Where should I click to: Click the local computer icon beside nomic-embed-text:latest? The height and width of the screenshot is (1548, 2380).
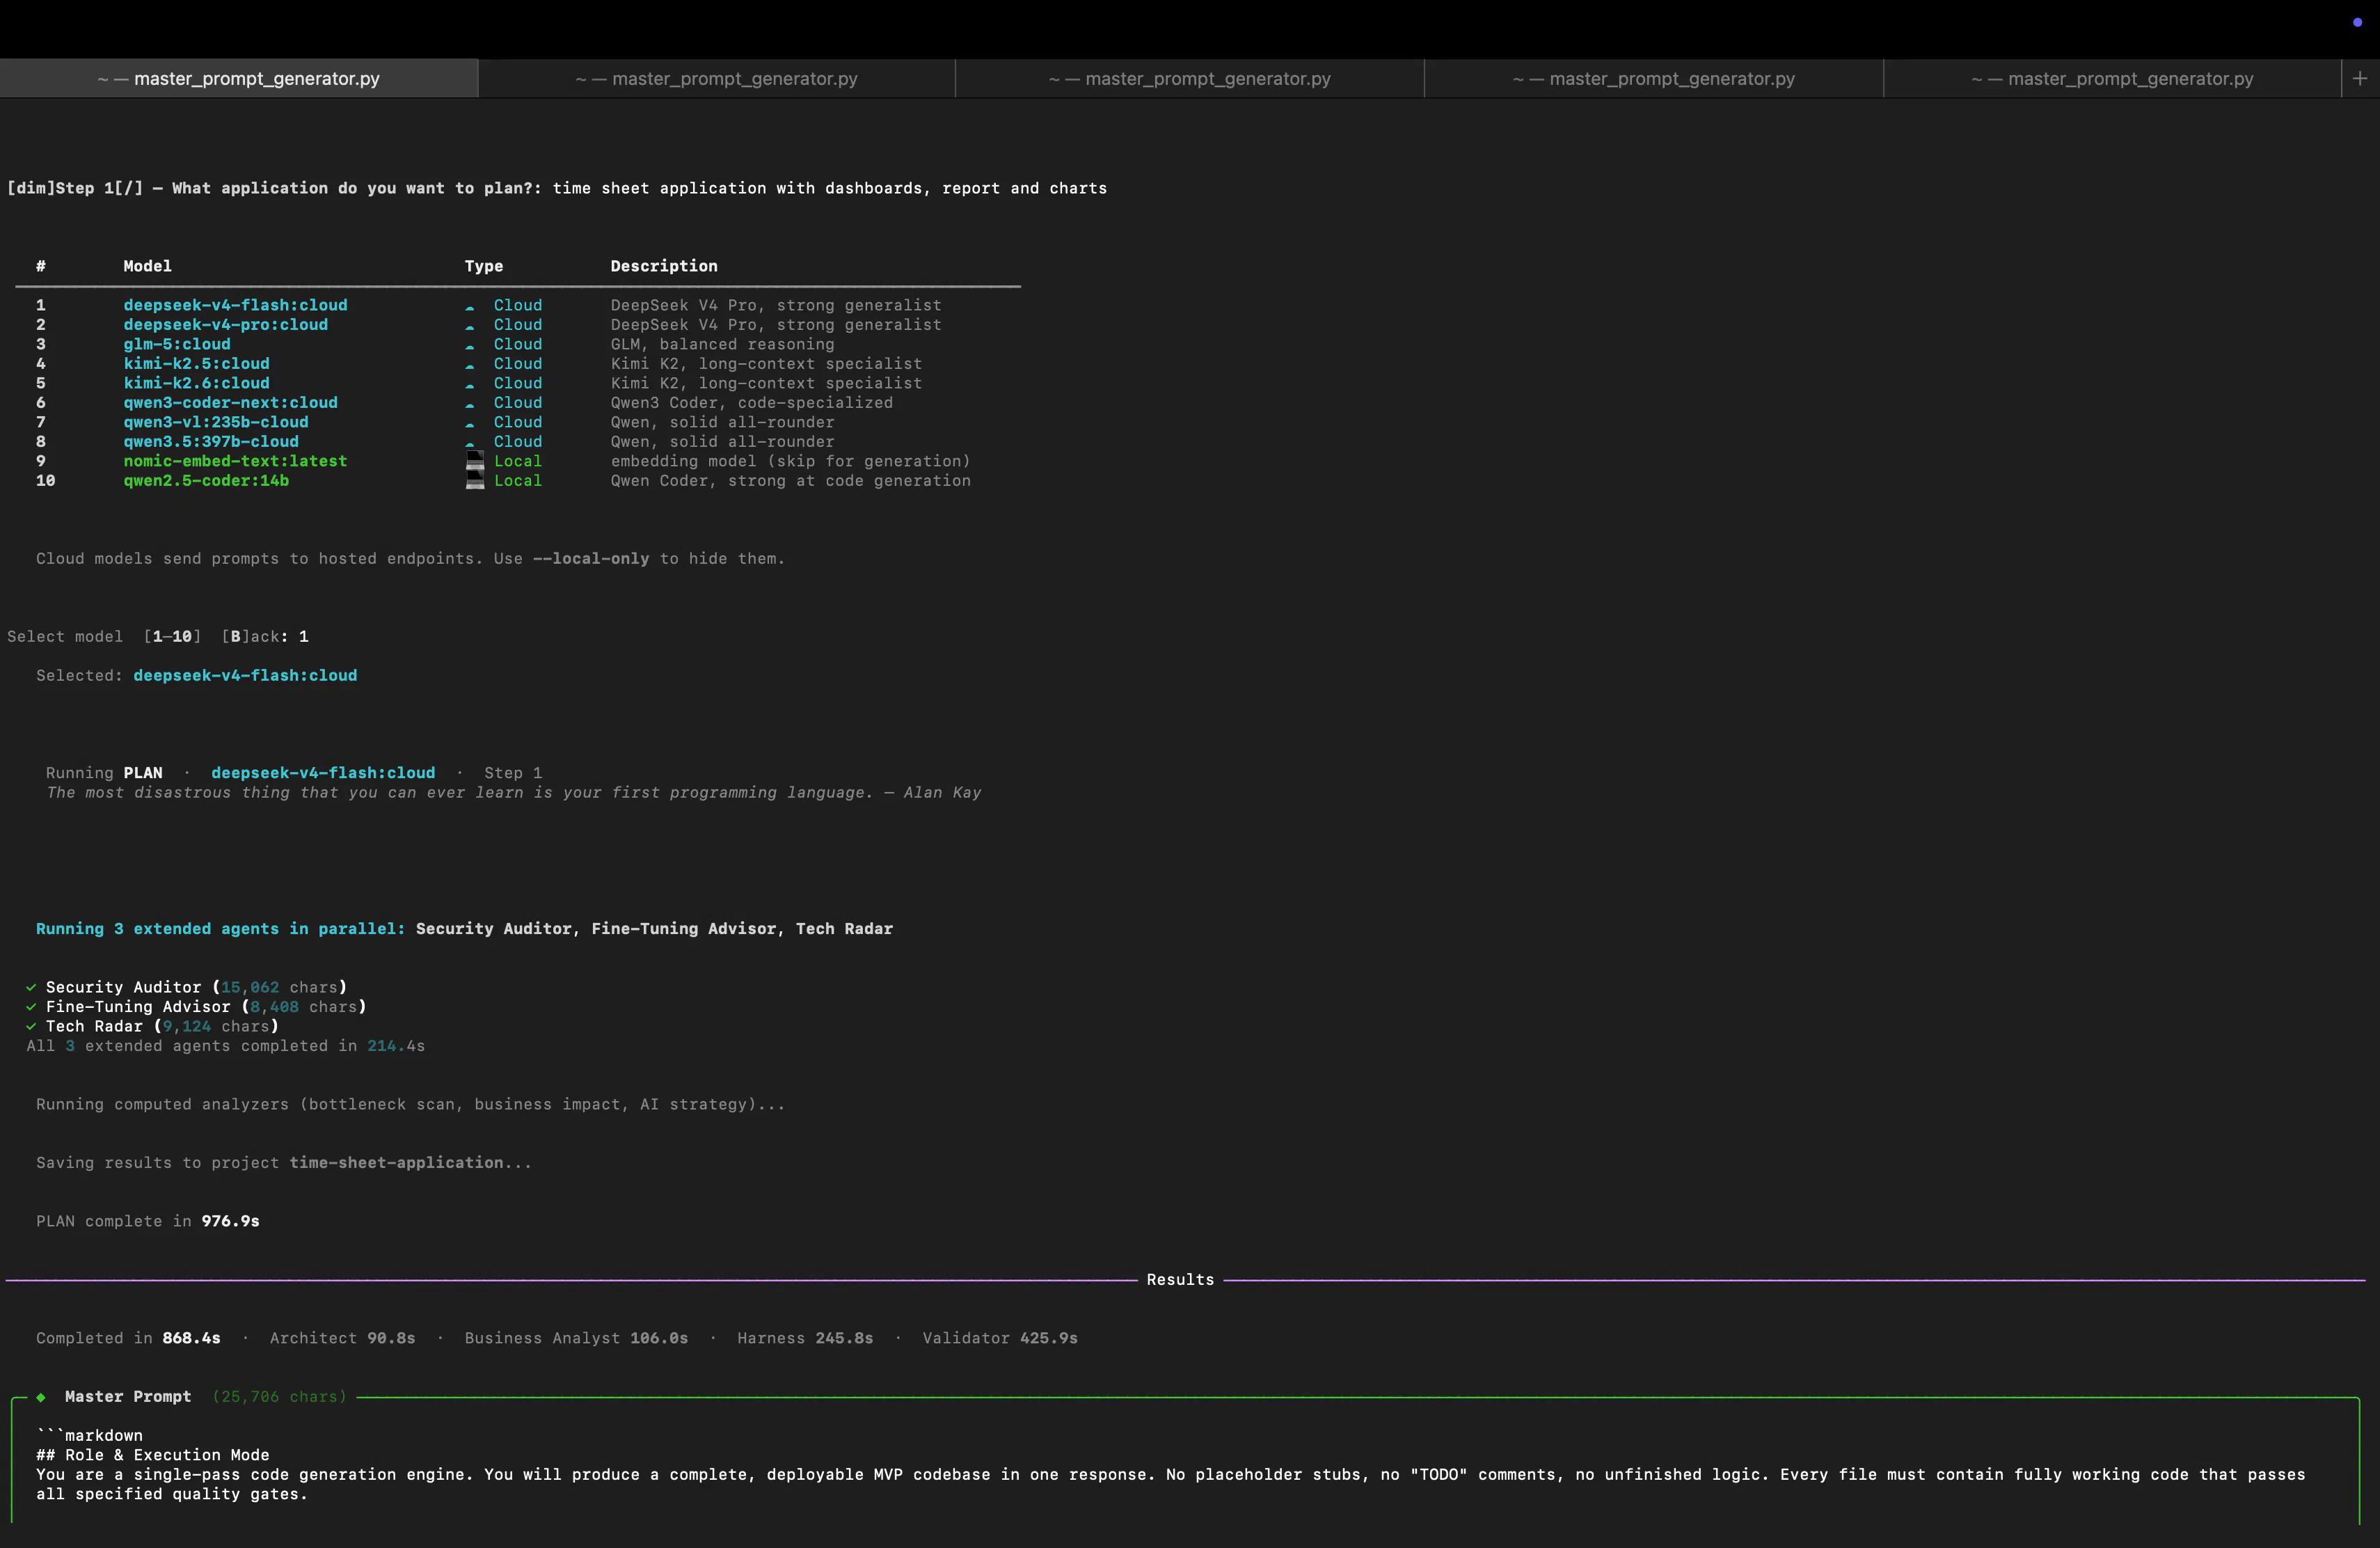click(475, 461)
